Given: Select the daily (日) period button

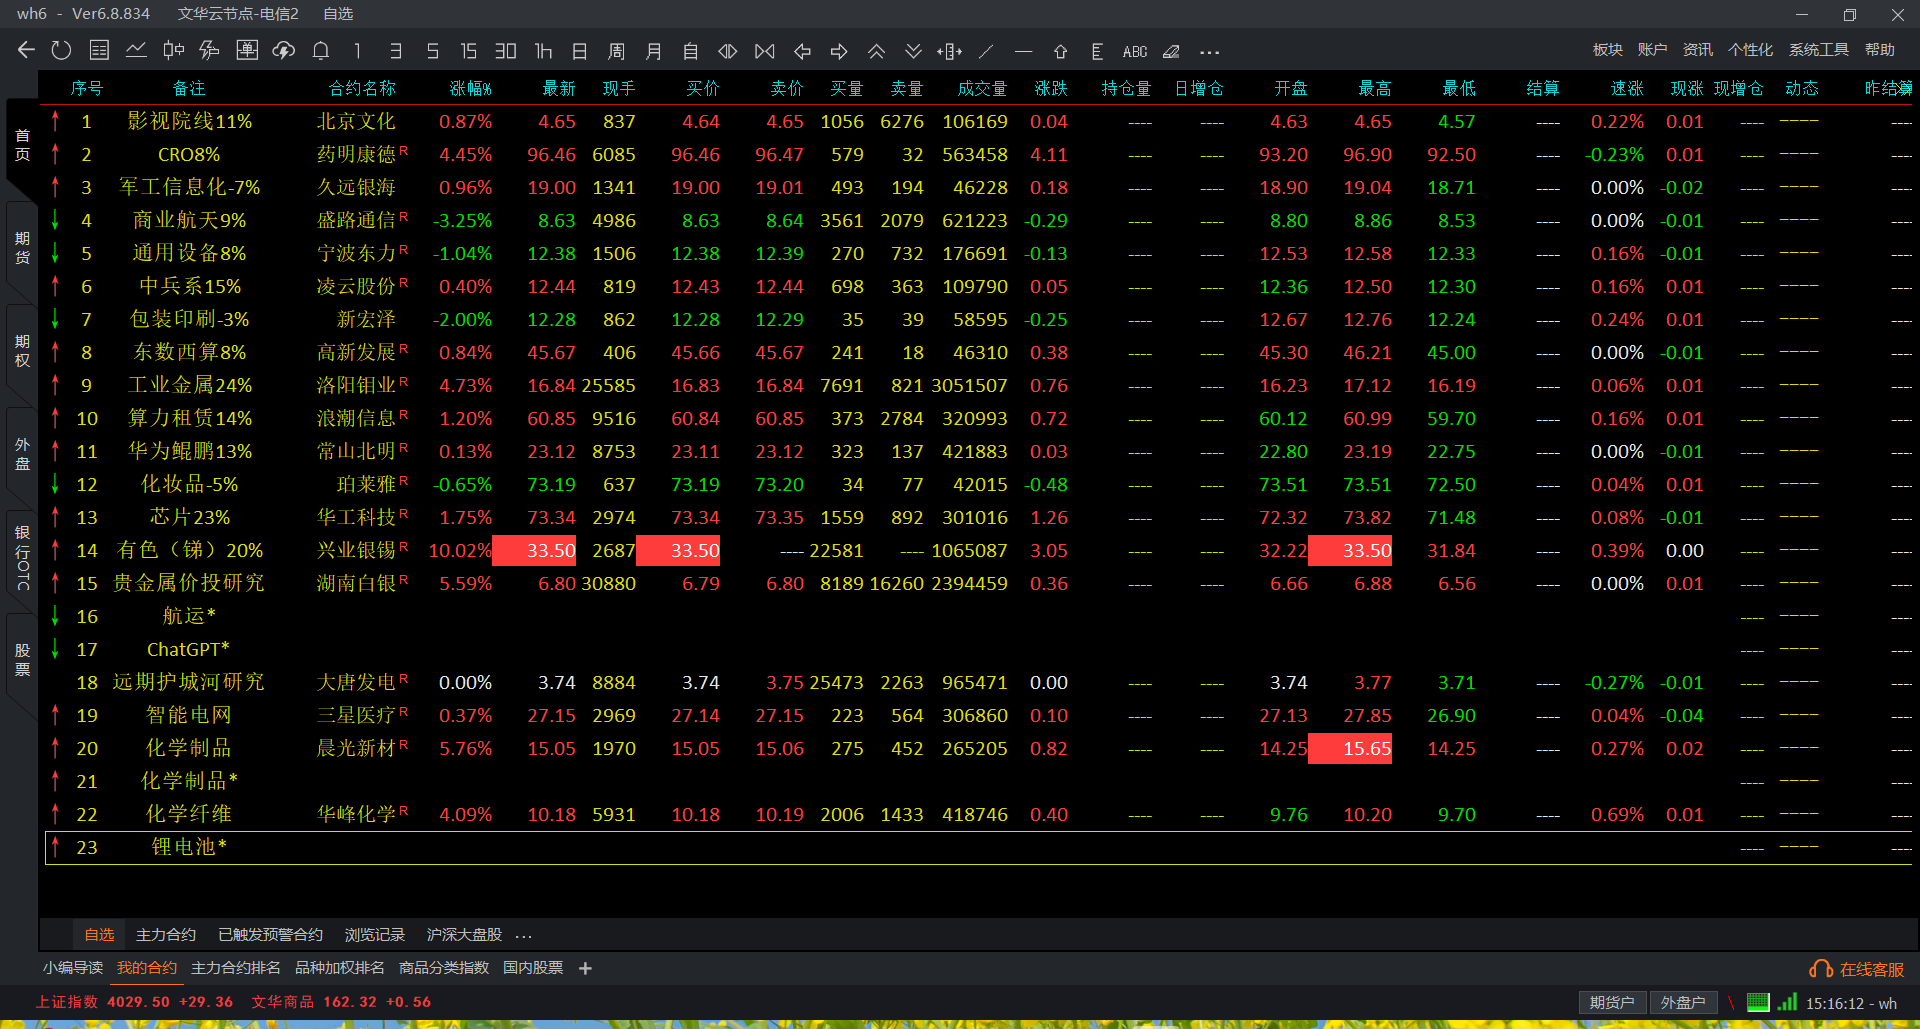Looking at the screenshot, I should pos(579,51).
